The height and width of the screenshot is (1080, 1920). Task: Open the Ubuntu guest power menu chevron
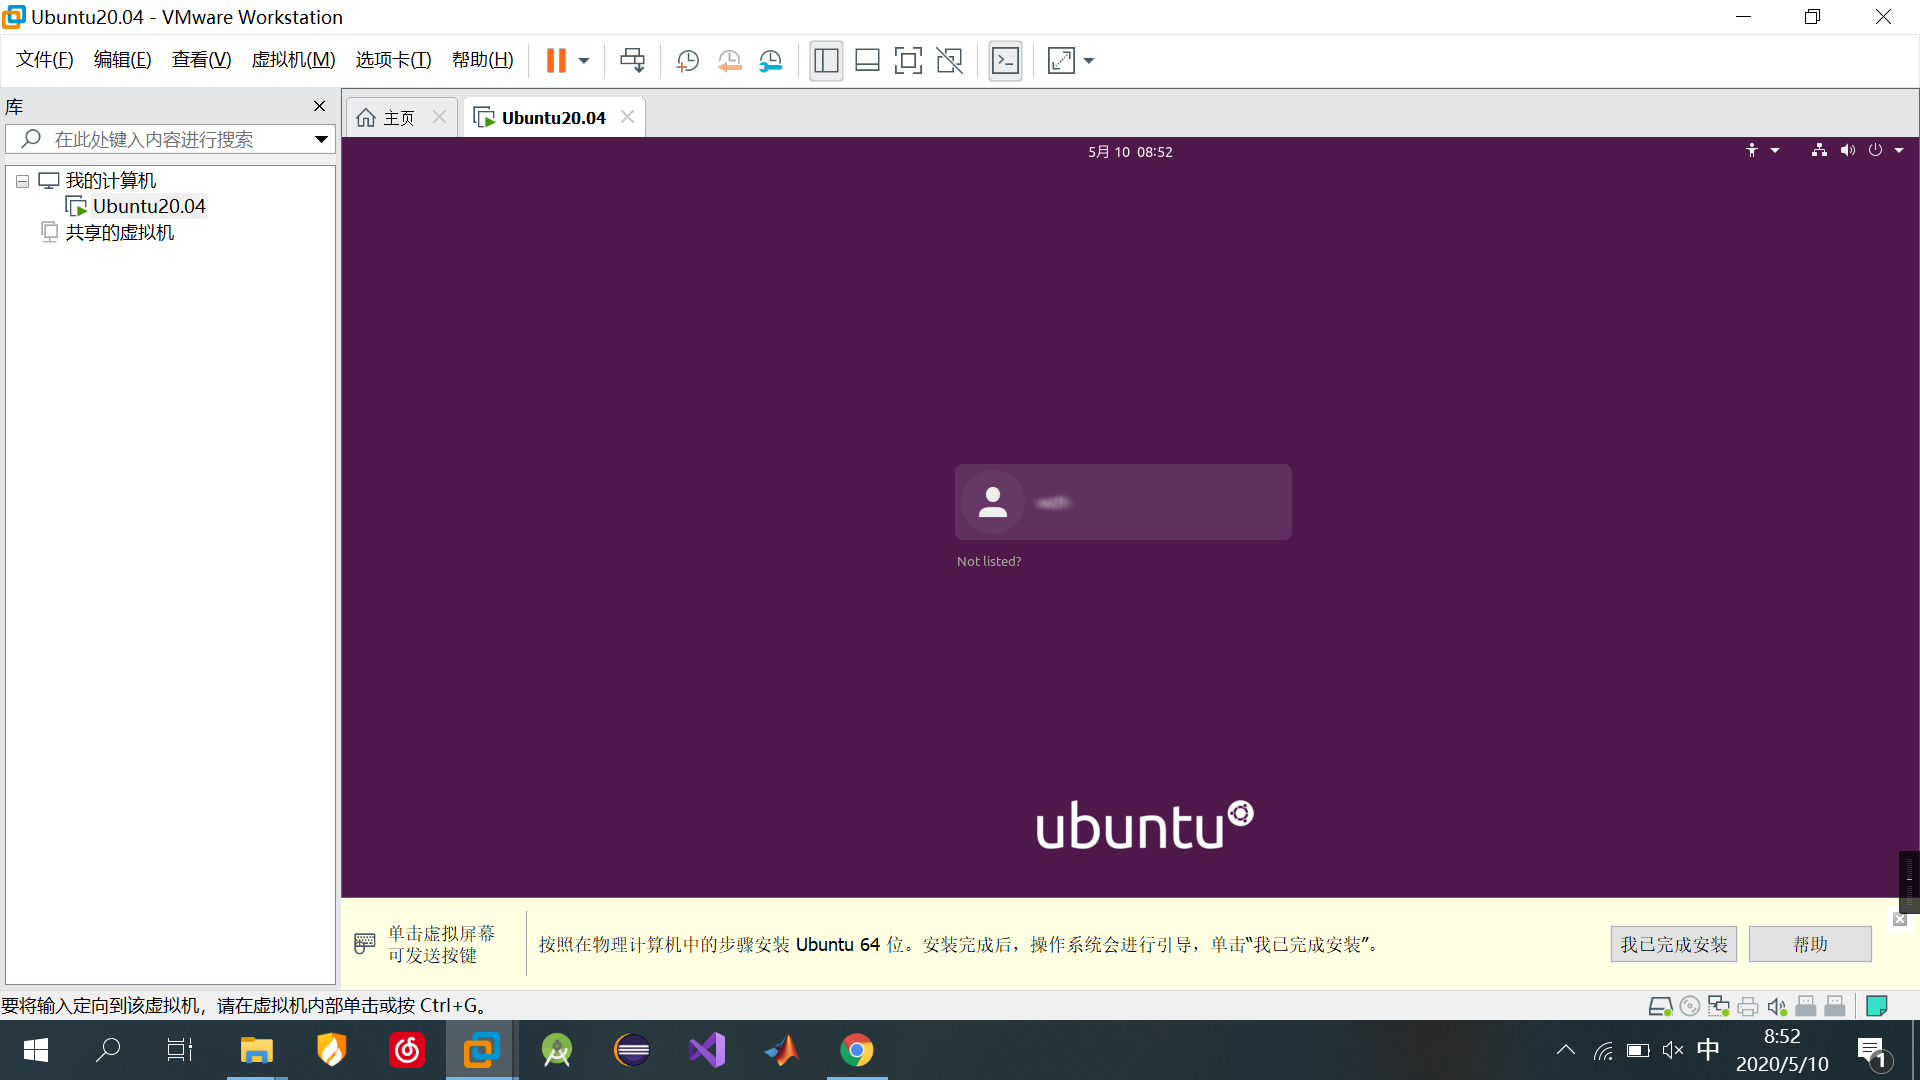click(x=1898, y=150)
